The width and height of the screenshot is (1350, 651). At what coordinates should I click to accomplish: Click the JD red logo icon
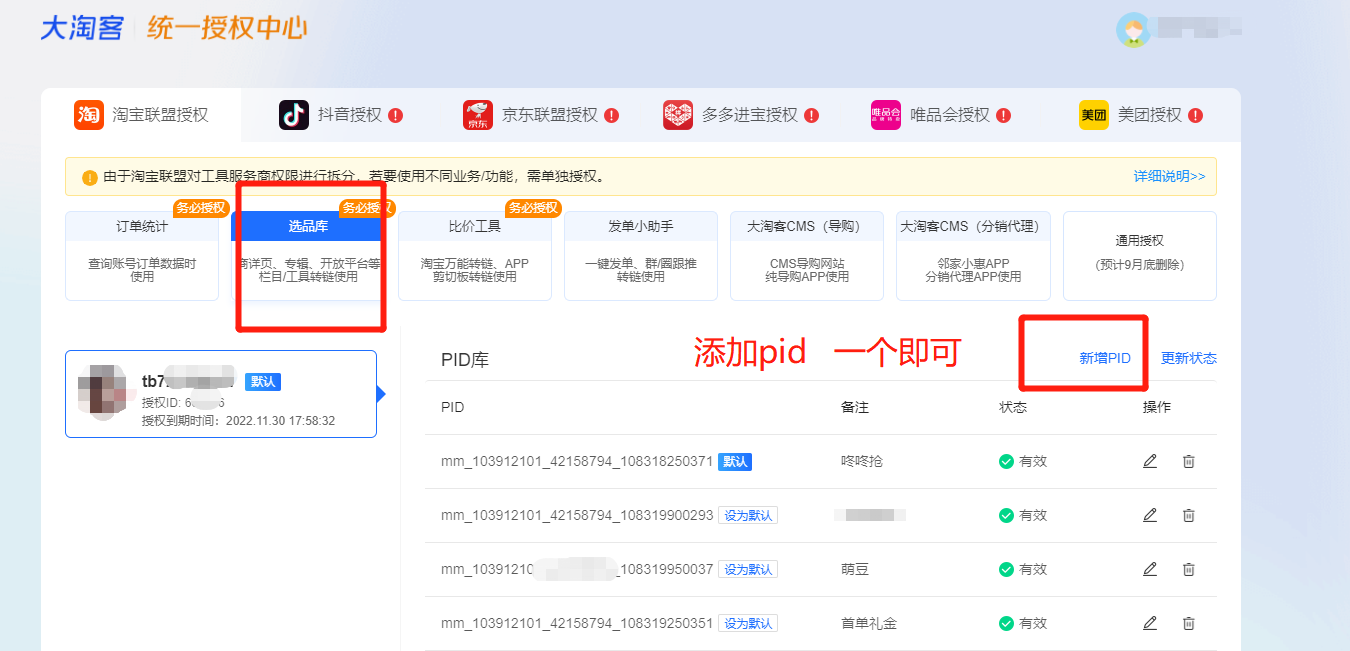pyautogui.click(x=478, y=115)
